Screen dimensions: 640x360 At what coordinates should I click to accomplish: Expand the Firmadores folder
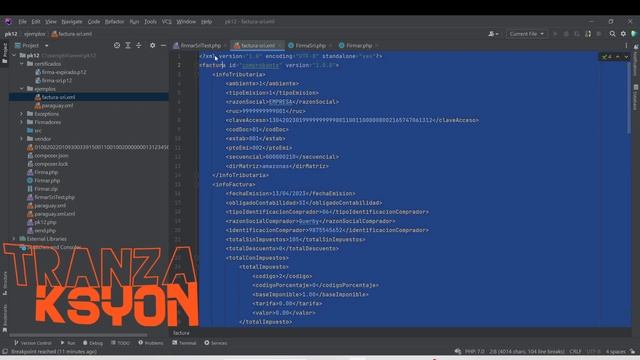pos(22,122)
